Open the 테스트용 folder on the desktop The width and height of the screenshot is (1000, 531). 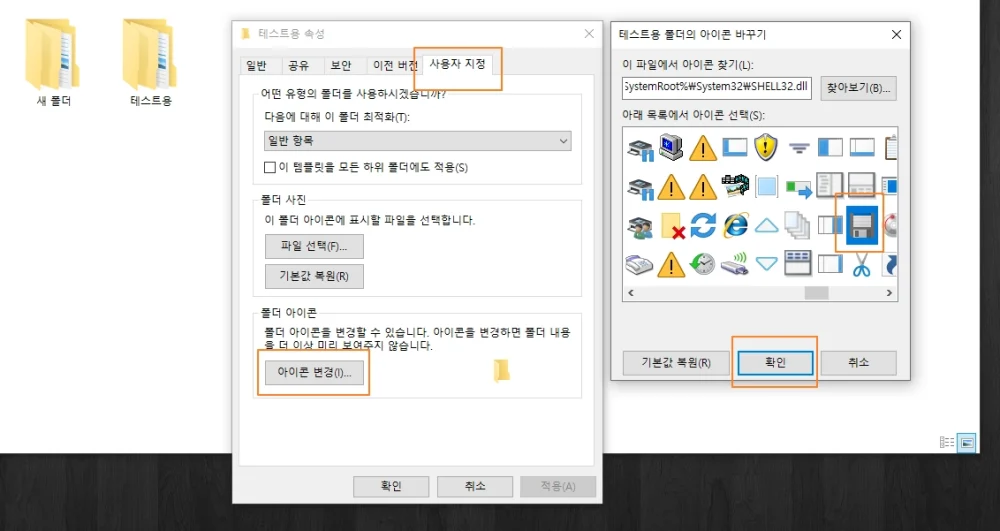(x=150, y=61)
